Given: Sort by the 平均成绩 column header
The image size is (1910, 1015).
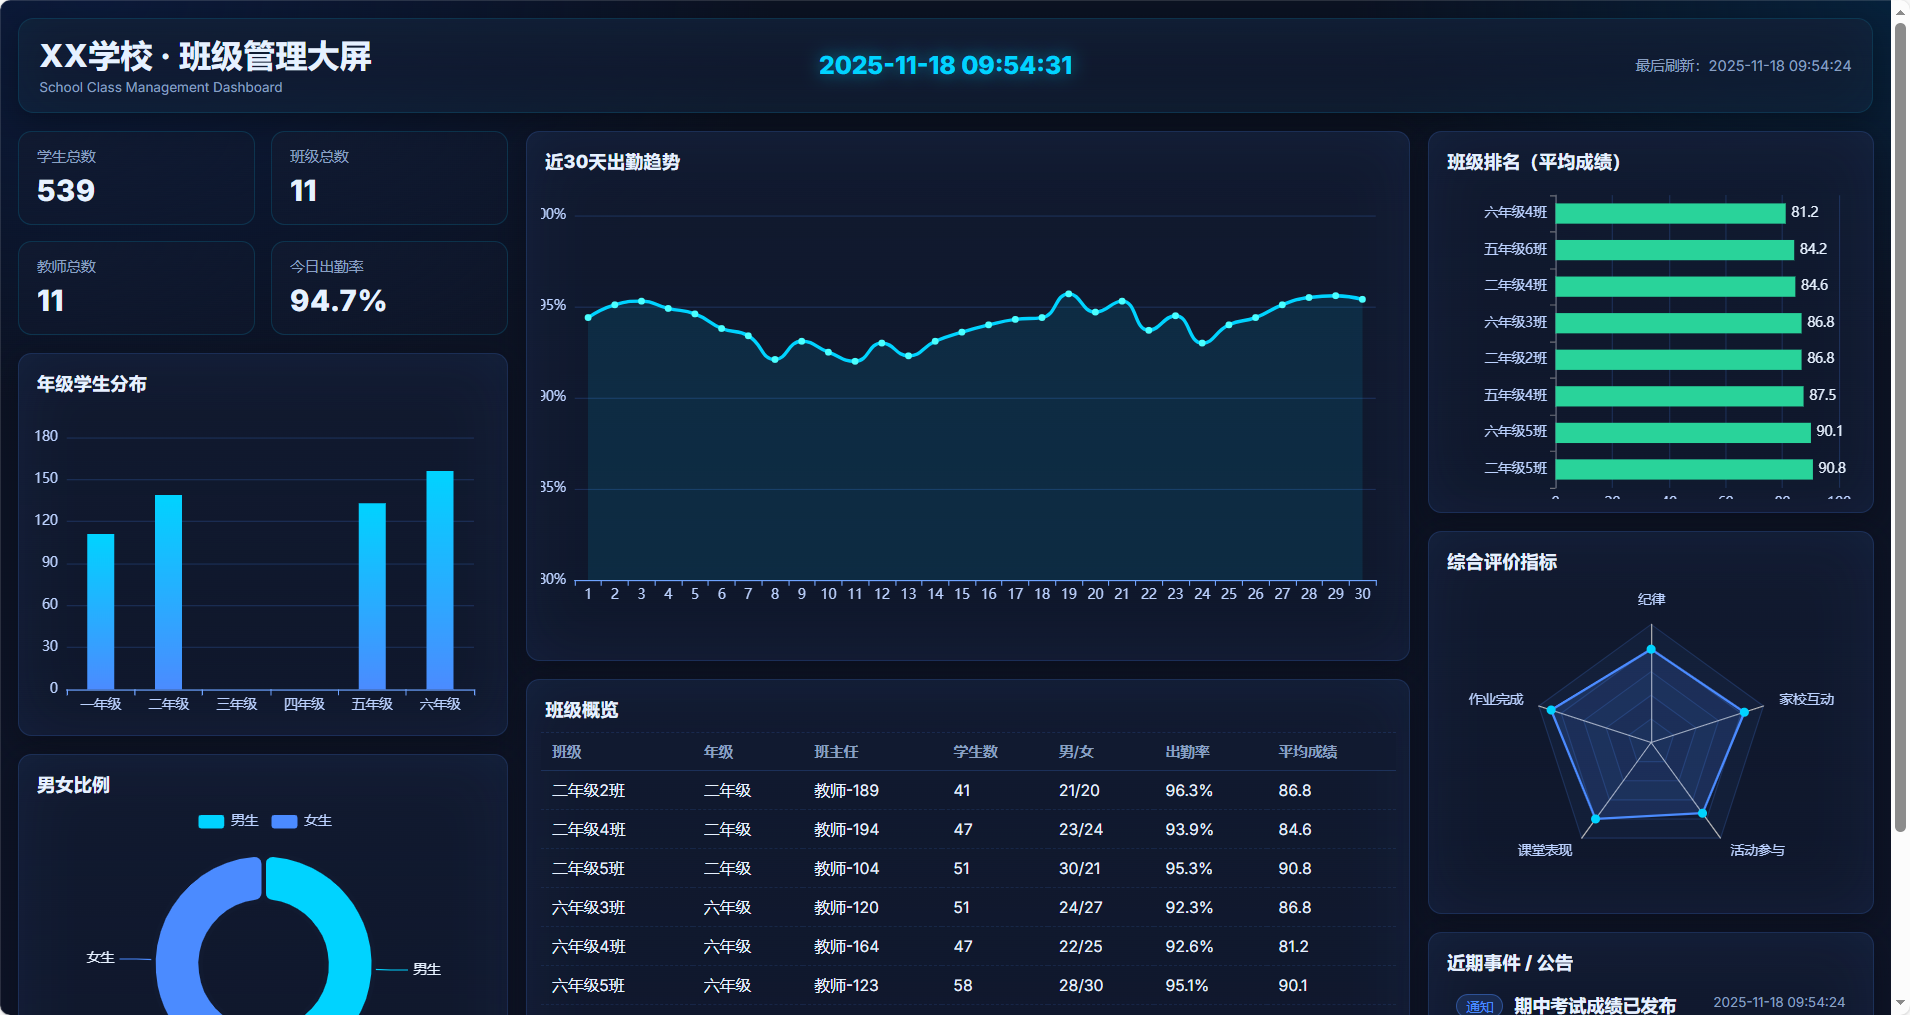Looking at the screenshot, I should 1307,752.
